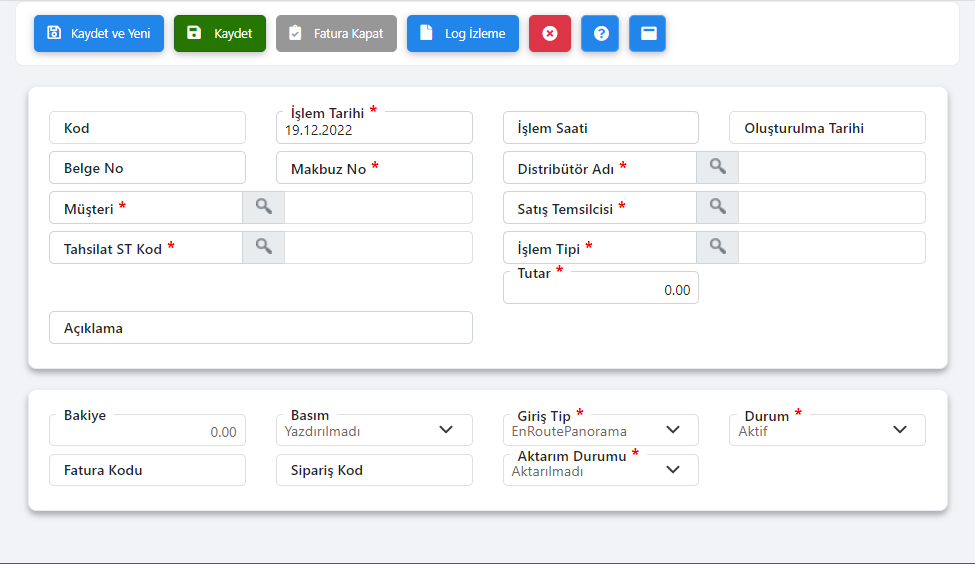Click the Satış Temsilcisi search magnifier
Image resolution: width=975 pixels, height=564 pixels.
(717, 207)
